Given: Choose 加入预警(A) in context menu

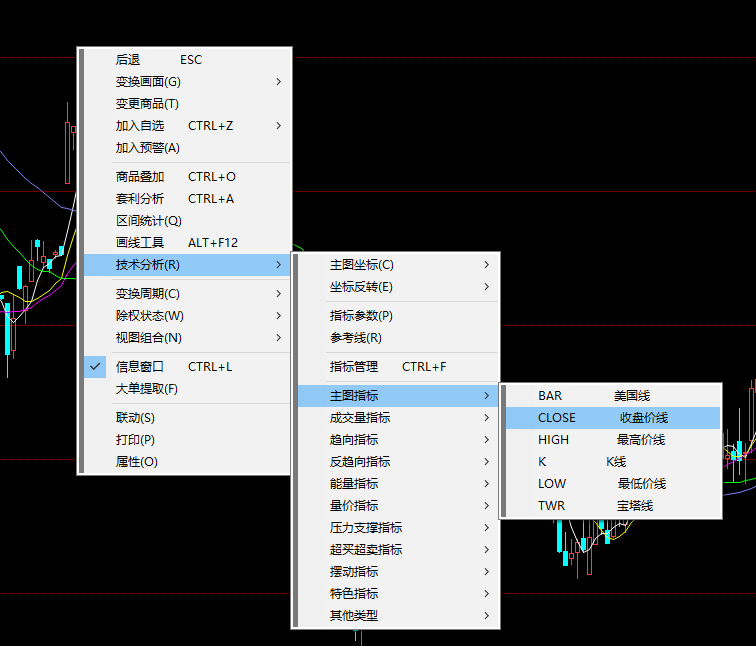Looking at the screenshot, I should [148, 148].
